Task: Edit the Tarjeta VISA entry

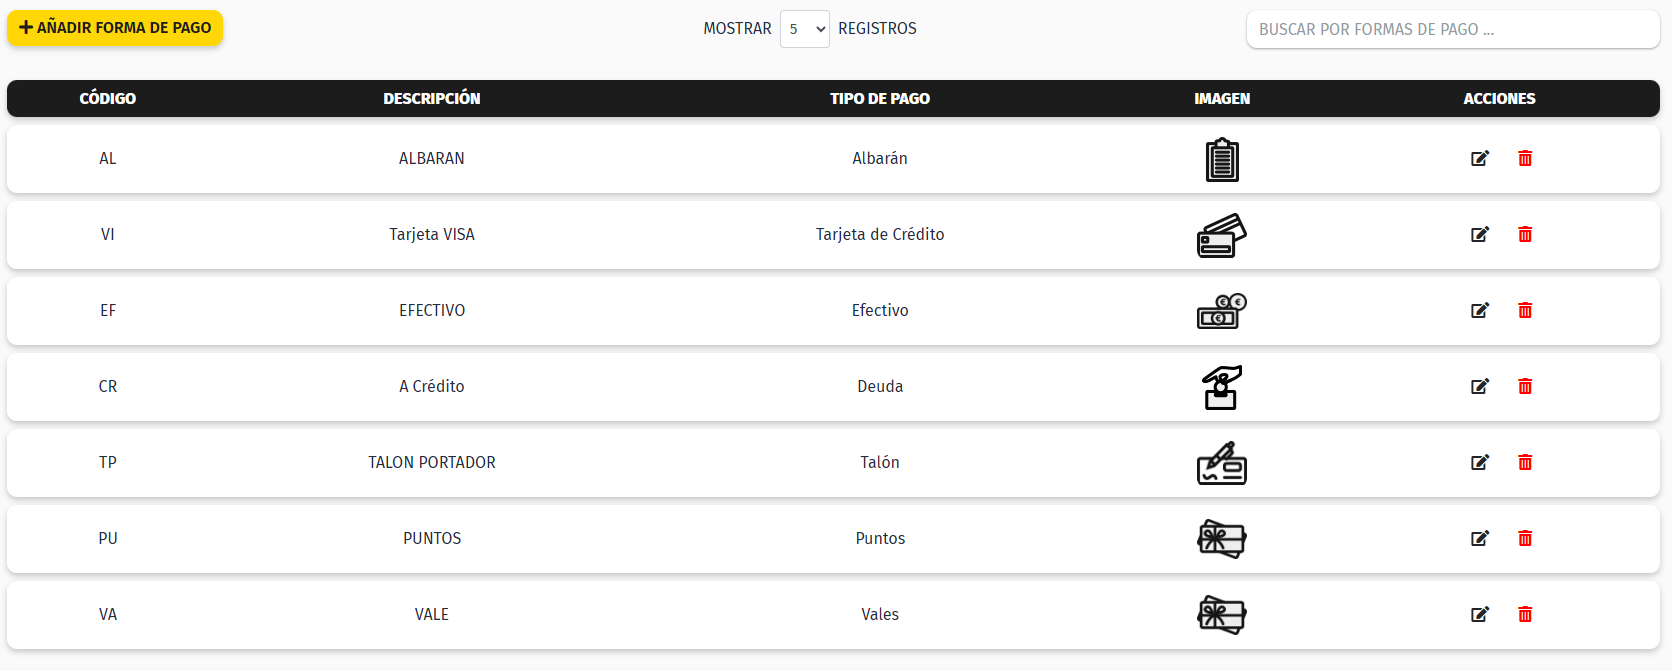Action: click(1480, 234)
